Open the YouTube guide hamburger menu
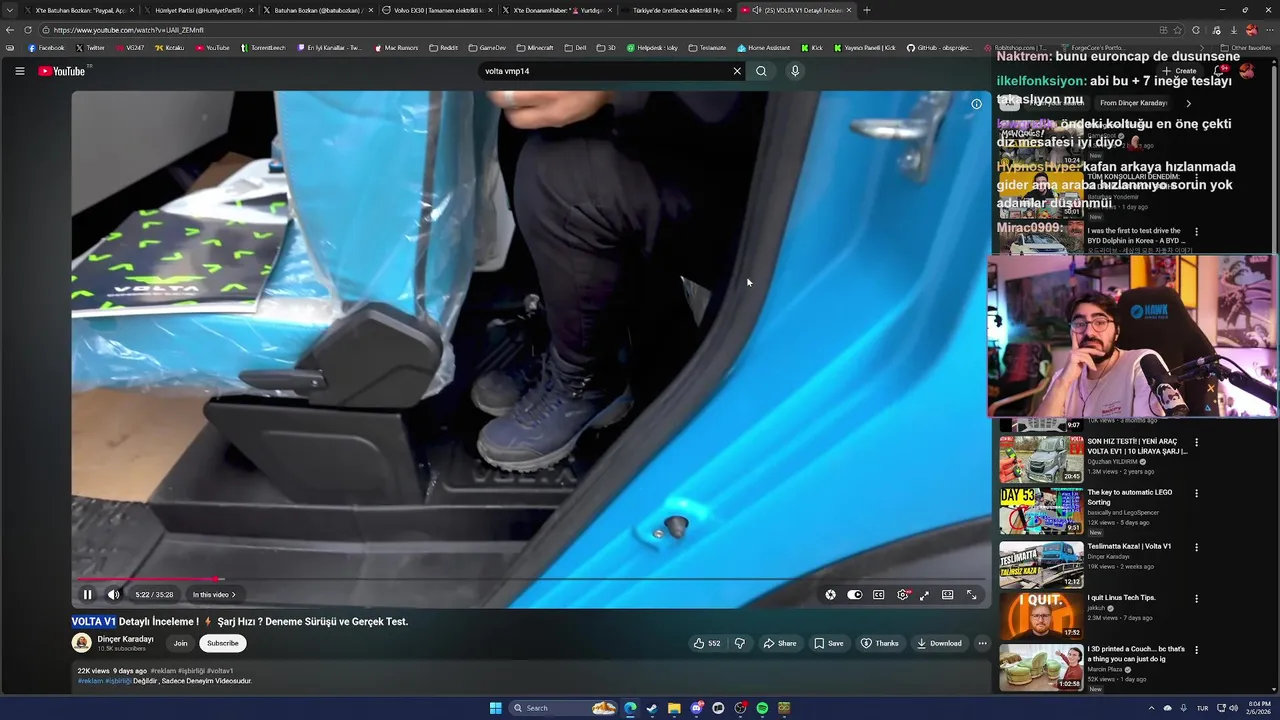 point(19,71)
